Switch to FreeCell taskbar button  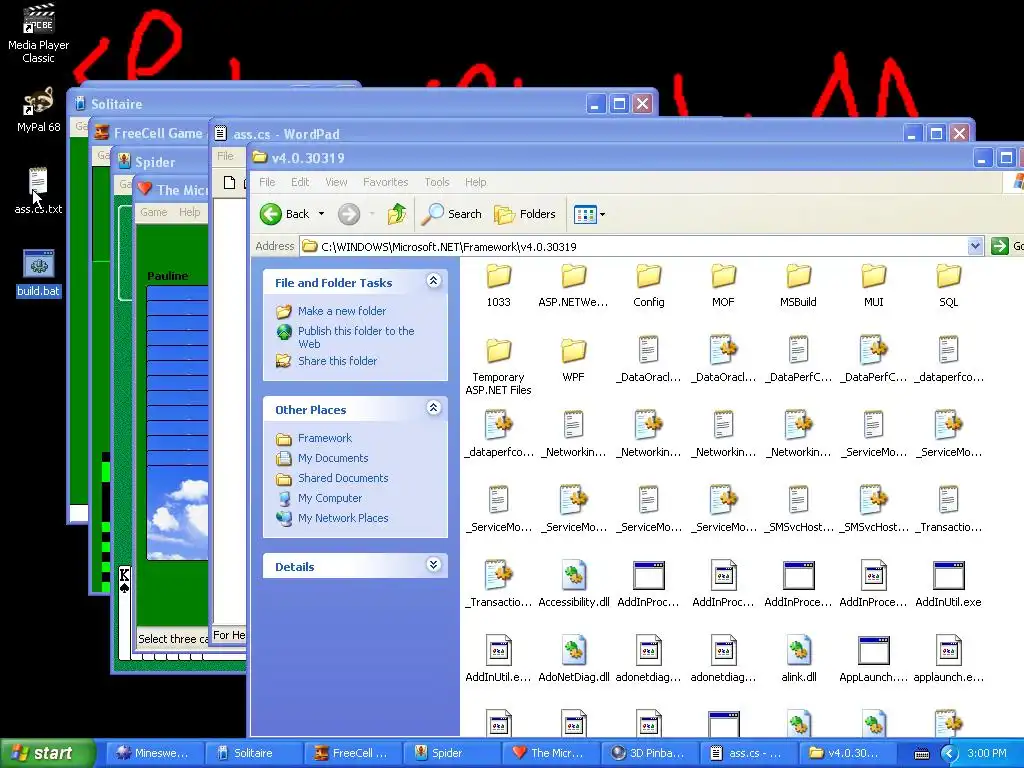pyautogui.click(x=352, y=753)
